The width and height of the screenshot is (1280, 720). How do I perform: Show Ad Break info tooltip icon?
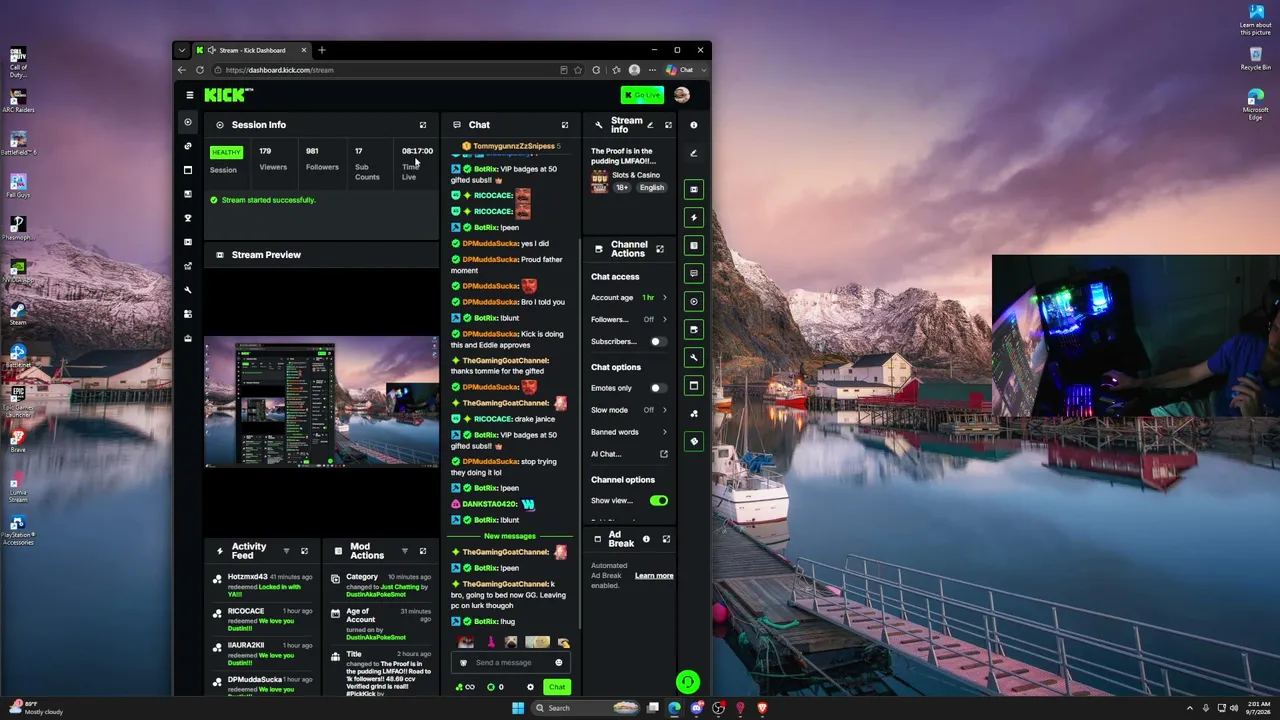coord(646,539)
